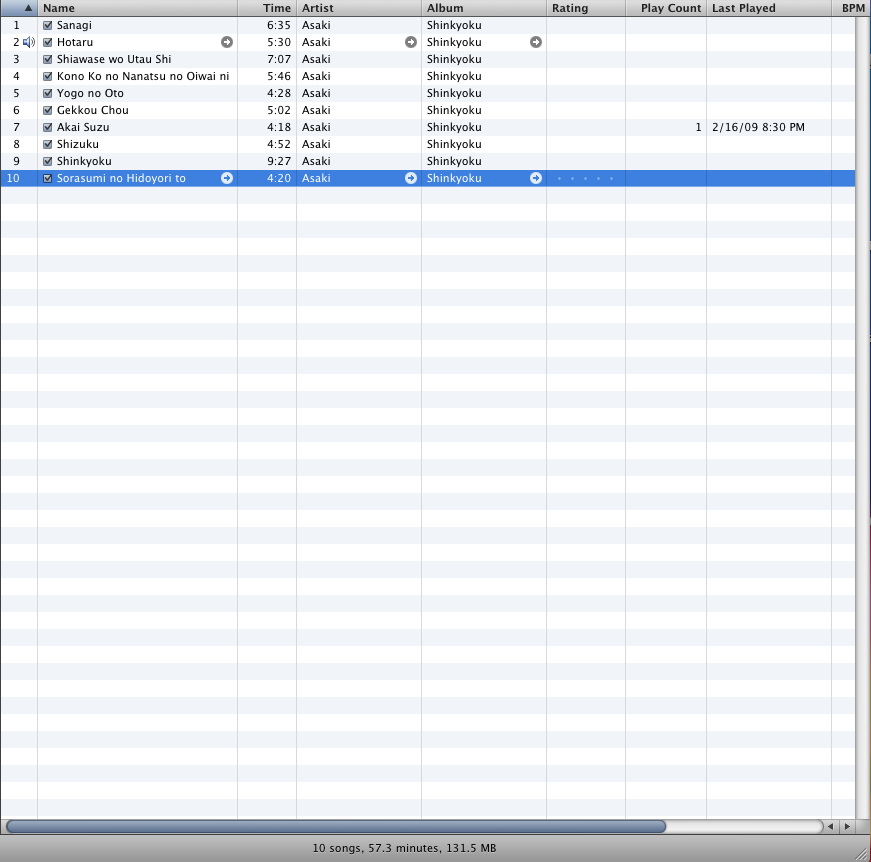Image resolution: width=871 pixels, height=862 pixels.
Task: Uncheck the Sorasumi no Hidoyori to checkbox
Action: click(48, 178)
